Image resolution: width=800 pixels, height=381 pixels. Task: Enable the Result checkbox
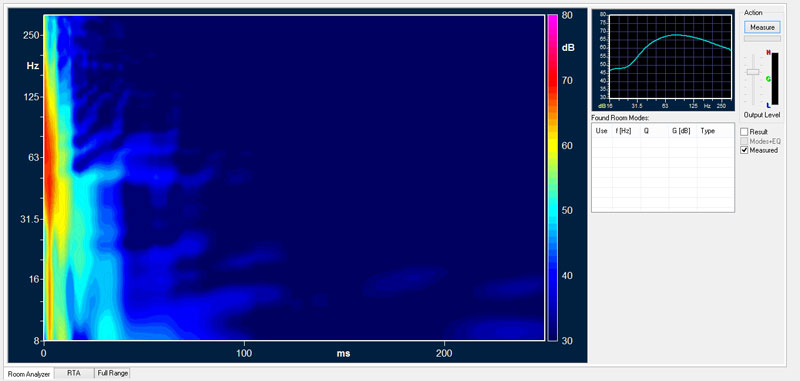pos(744,132)
